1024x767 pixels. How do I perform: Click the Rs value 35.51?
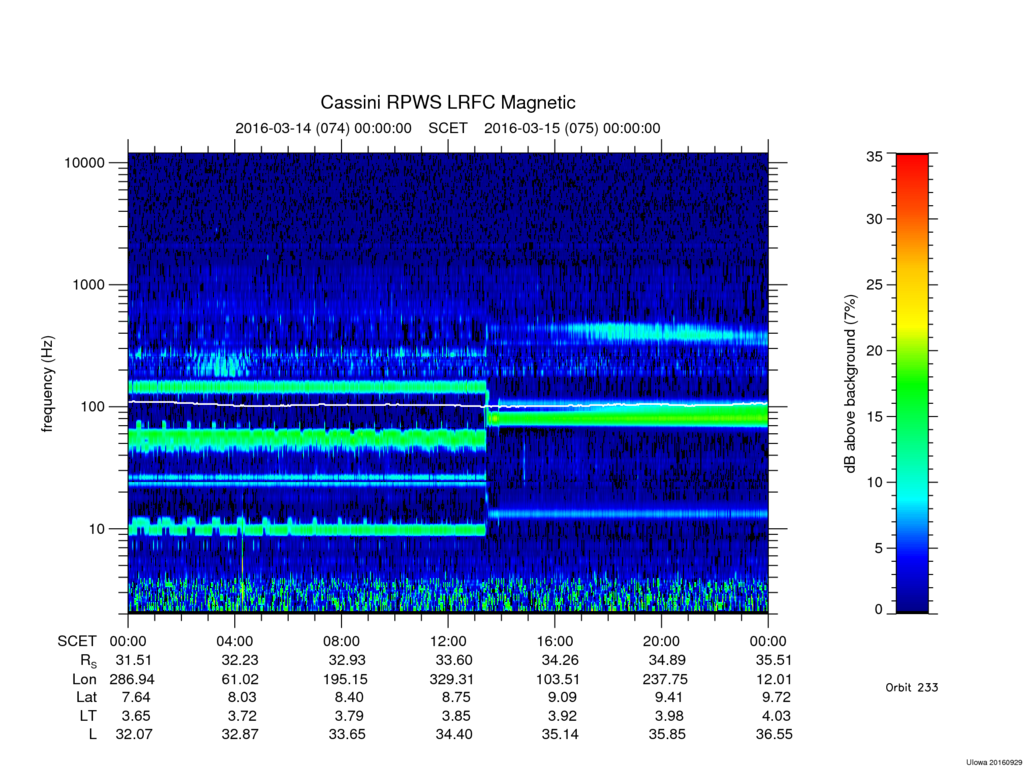[x=774, y=661]
